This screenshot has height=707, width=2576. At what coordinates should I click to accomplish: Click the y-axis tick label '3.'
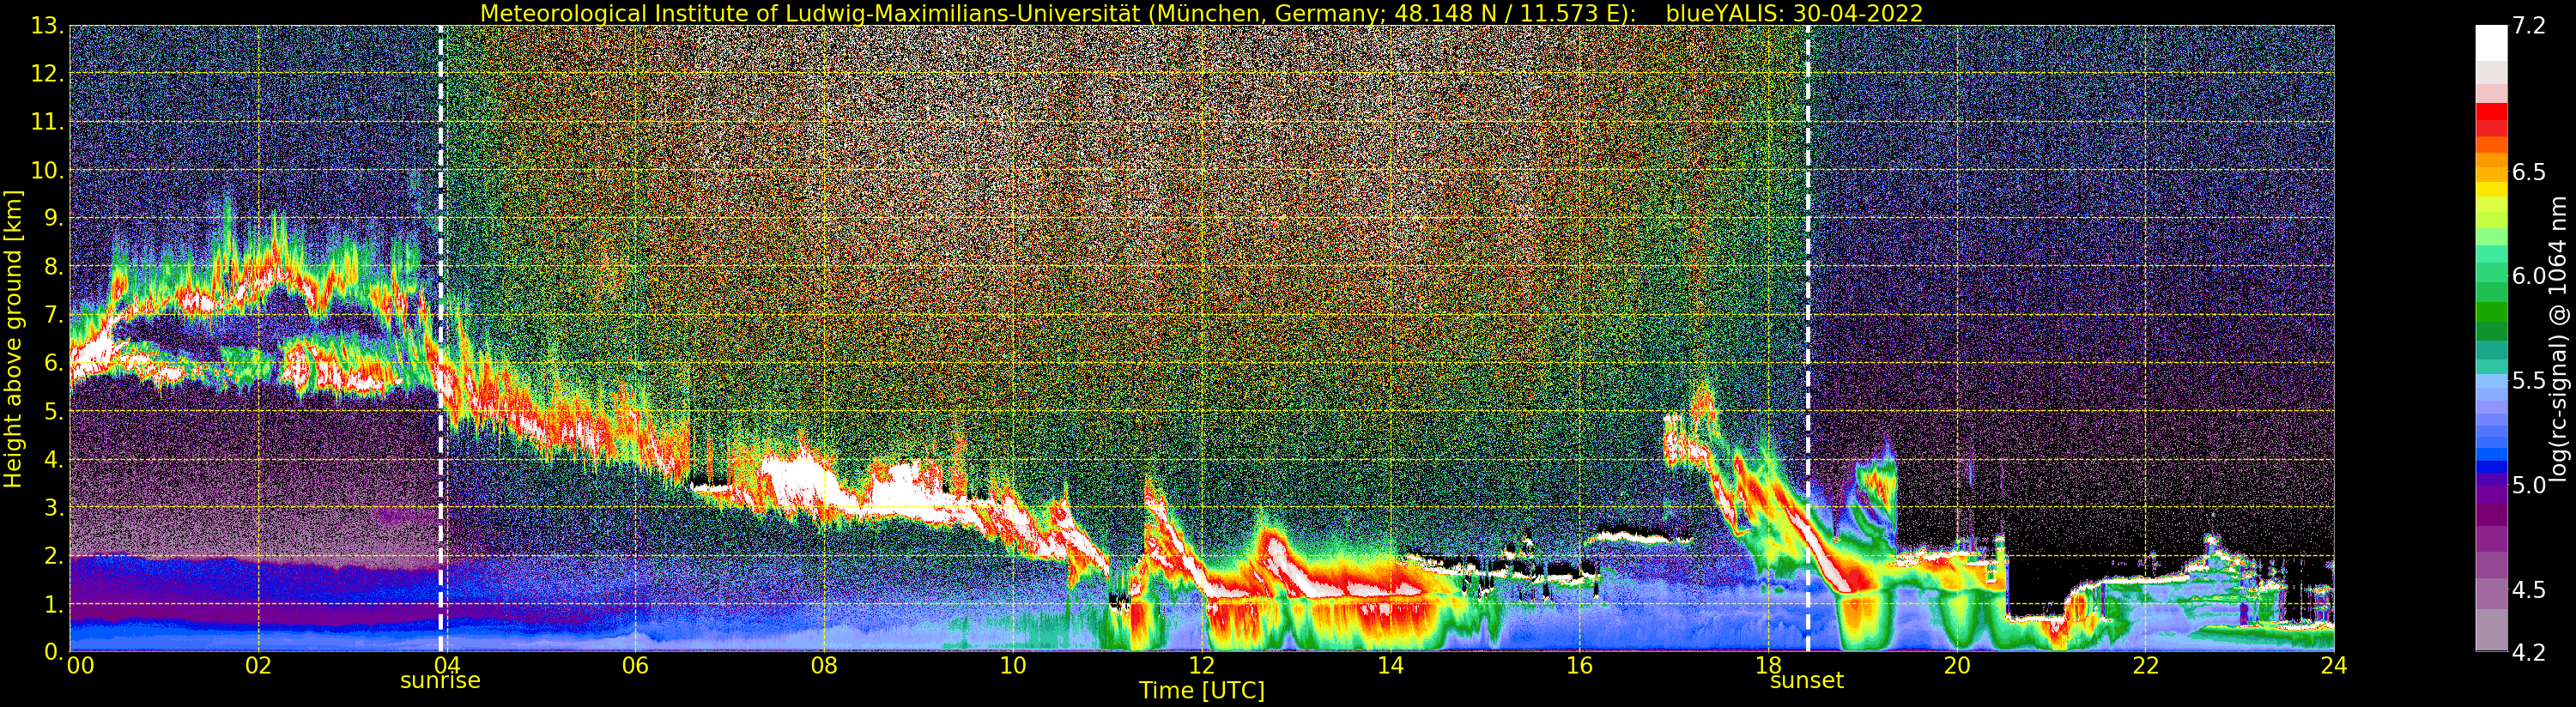[54, 507]
